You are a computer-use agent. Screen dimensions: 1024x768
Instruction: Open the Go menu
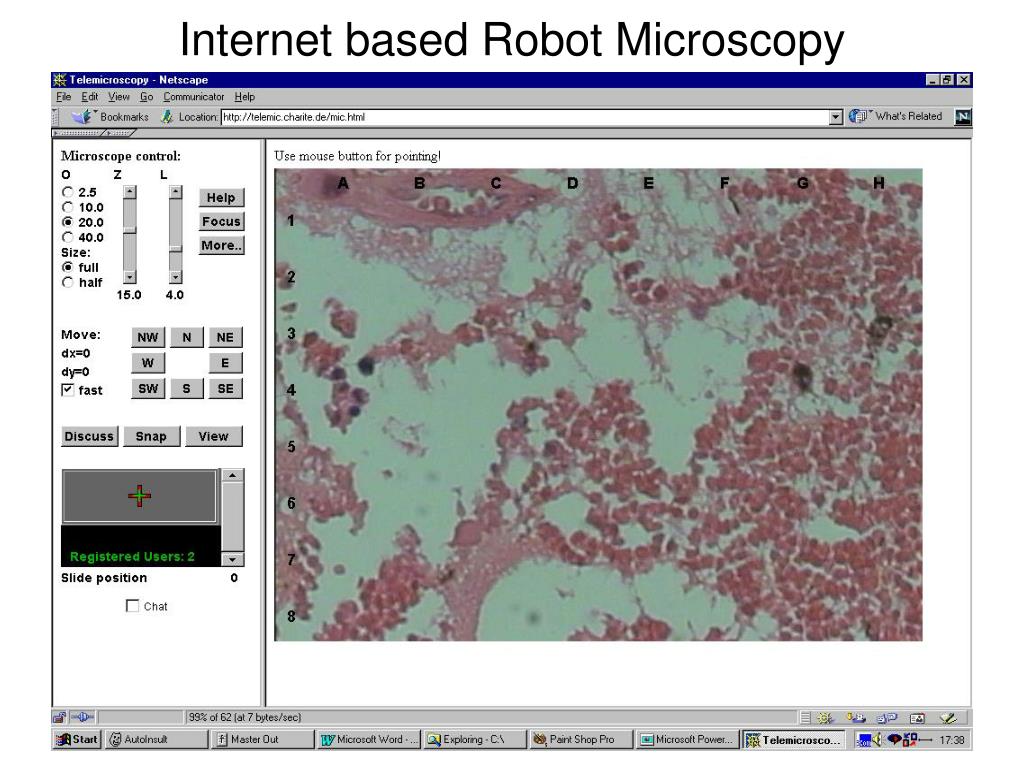coord(148,97)
